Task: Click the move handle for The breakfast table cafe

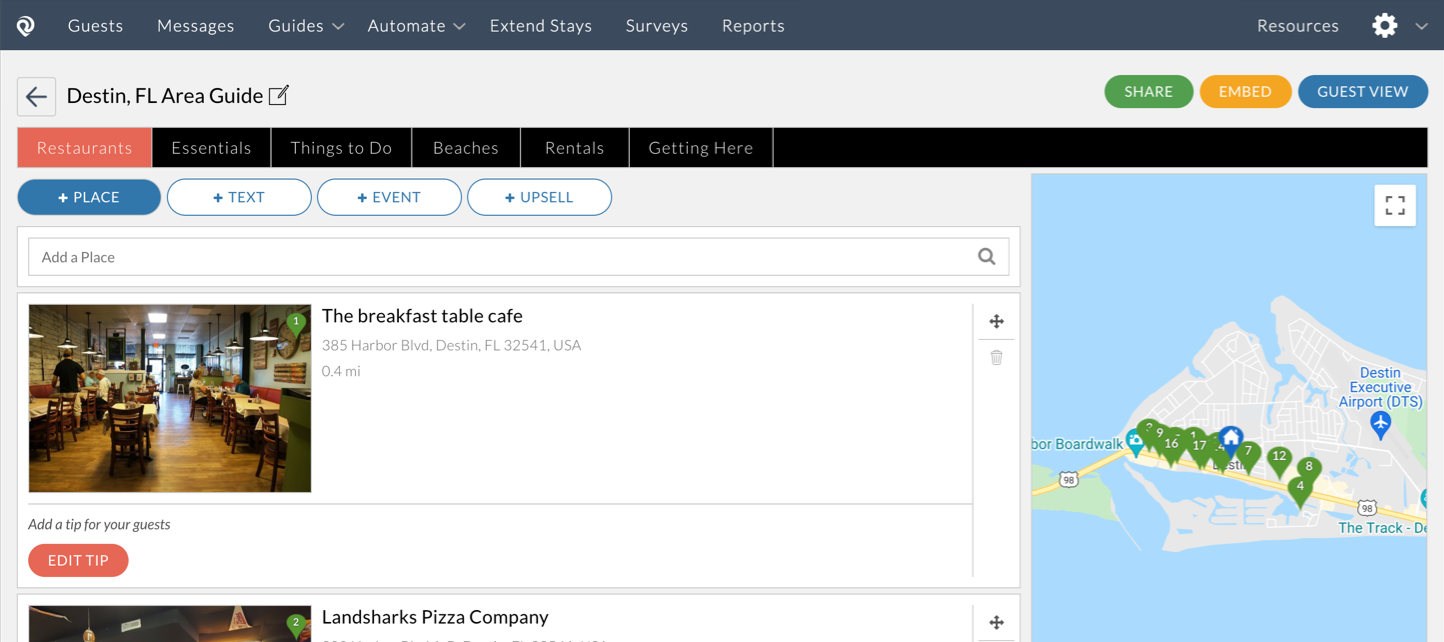Action: pos(996,321)
